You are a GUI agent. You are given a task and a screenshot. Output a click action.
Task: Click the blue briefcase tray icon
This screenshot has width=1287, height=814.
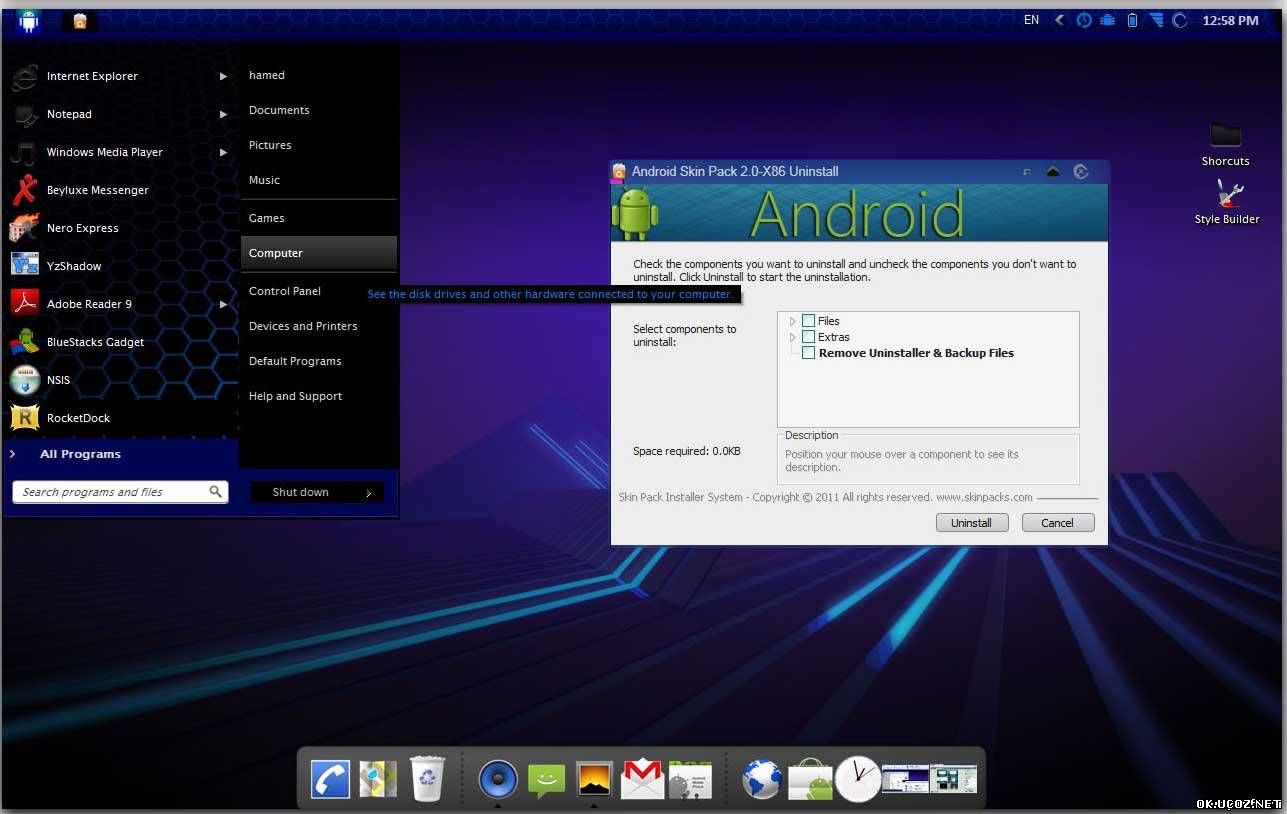coord(1108,20)
